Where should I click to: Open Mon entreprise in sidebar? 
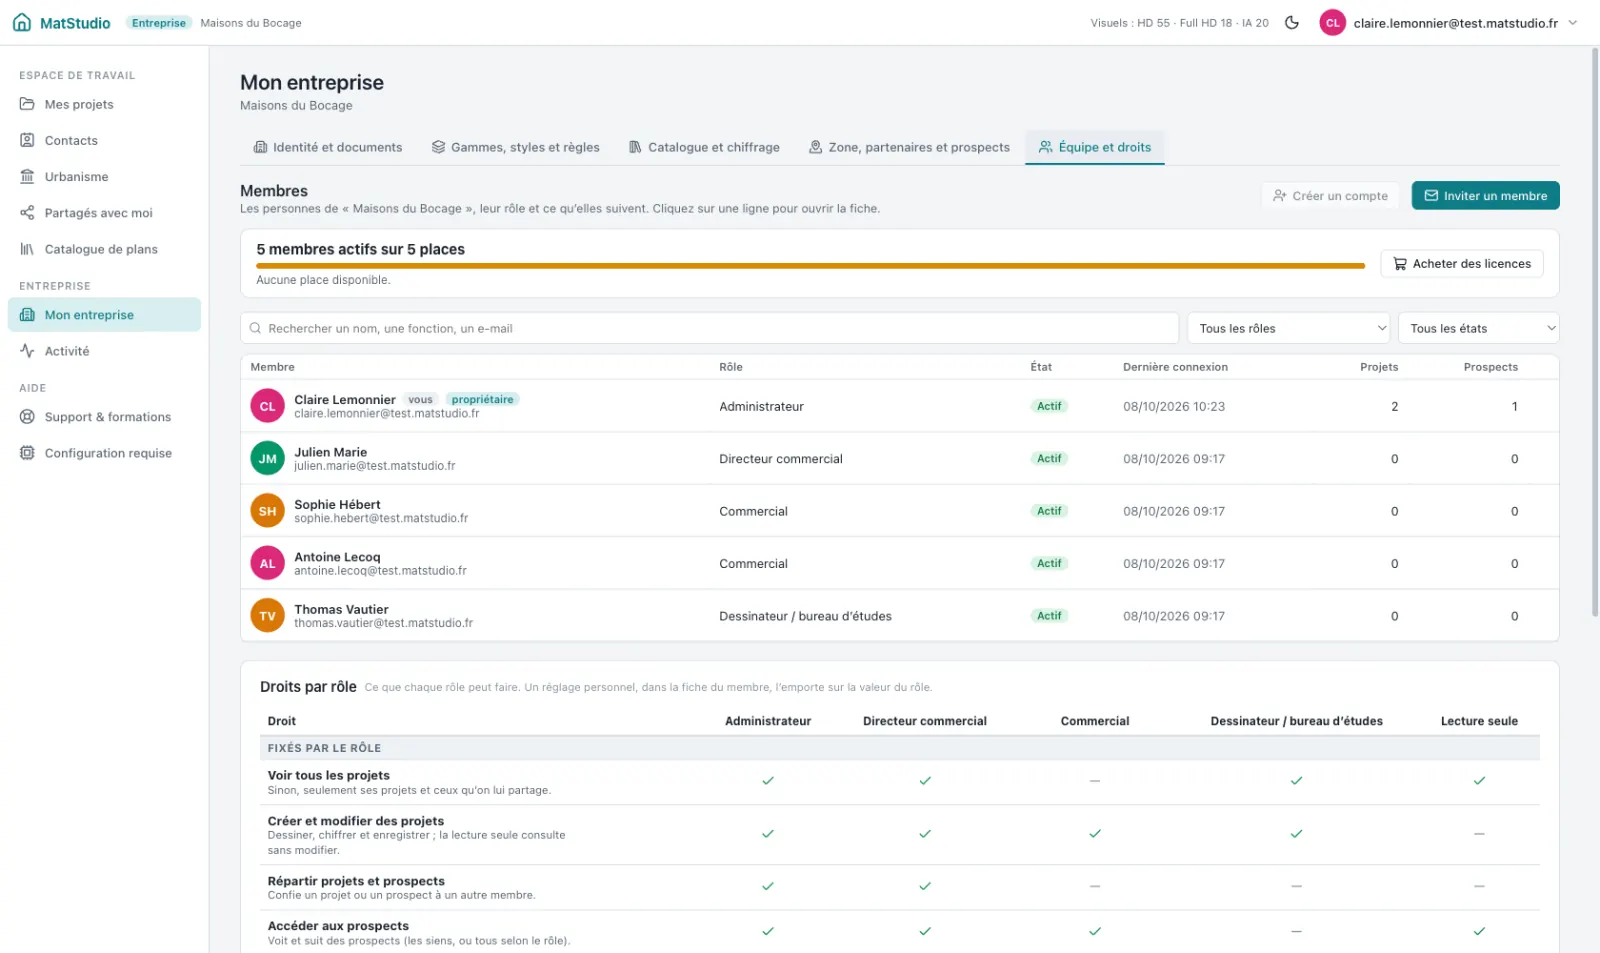click(x=104, y=315)
